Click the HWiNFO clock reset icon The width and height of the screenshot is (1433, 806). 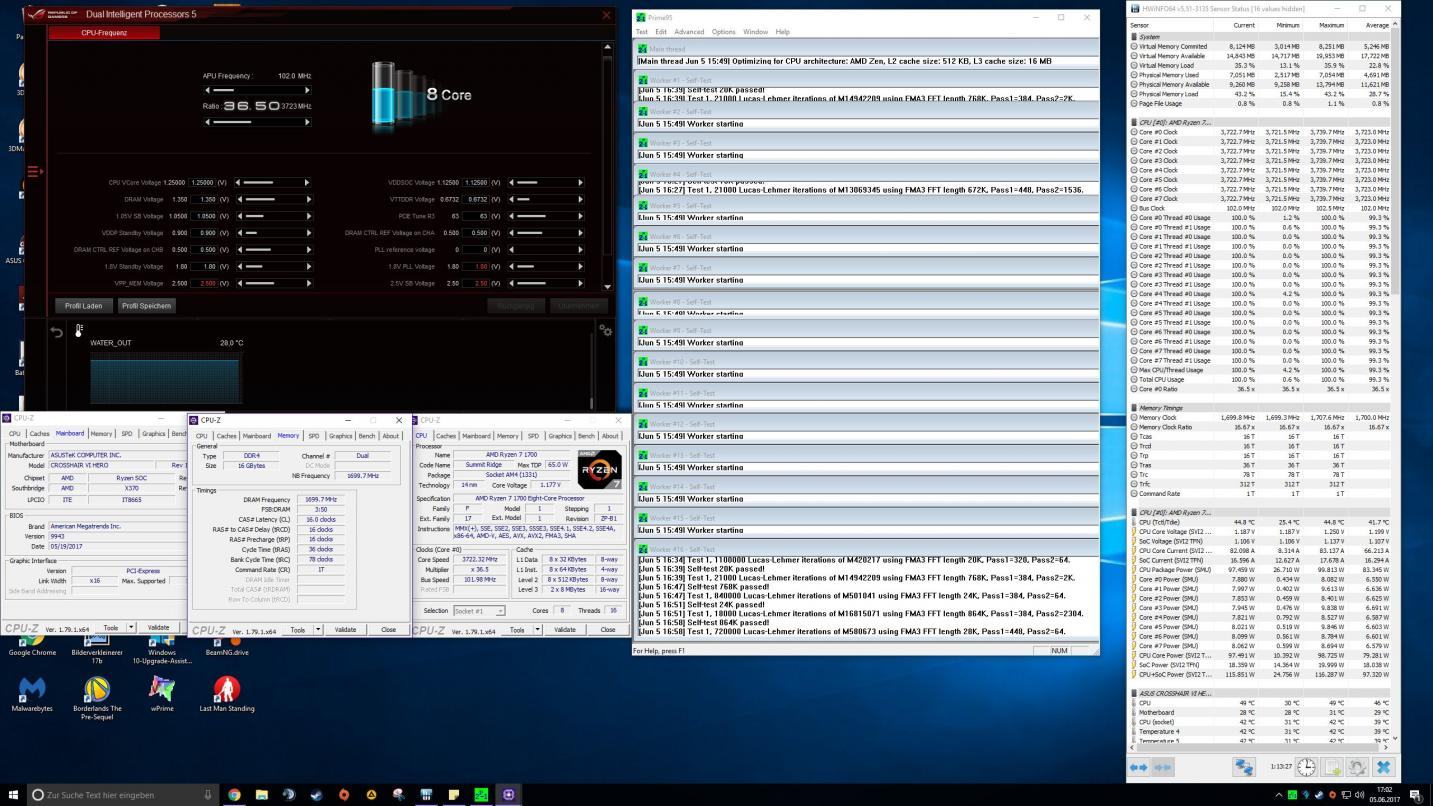(x=1306, y=767)
